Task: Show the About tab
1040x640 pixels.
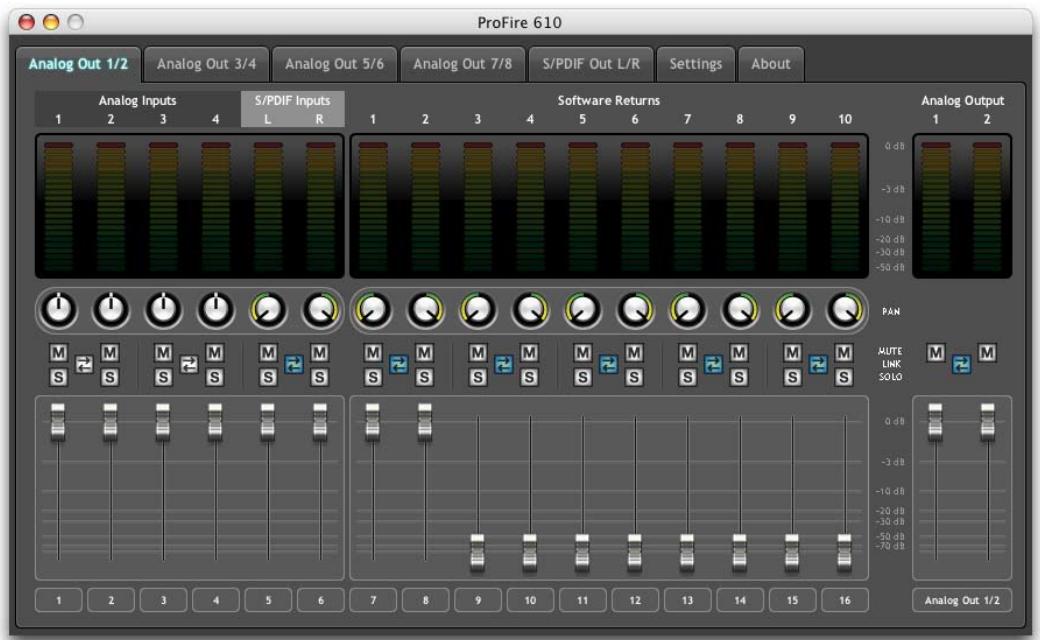Action: pyautogui.click(x=771, y=64)
